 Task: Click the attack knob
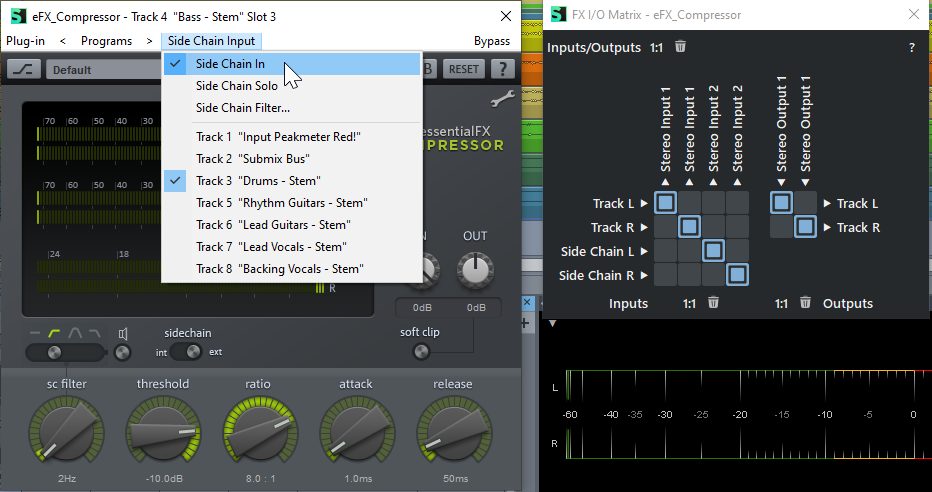click(355, 432)
